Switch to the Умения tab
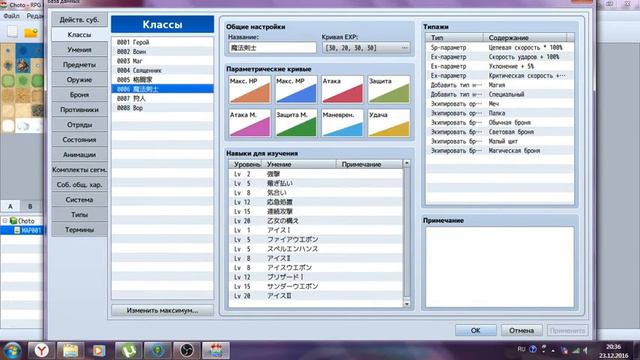640x360 pixels. pos(80,50)
